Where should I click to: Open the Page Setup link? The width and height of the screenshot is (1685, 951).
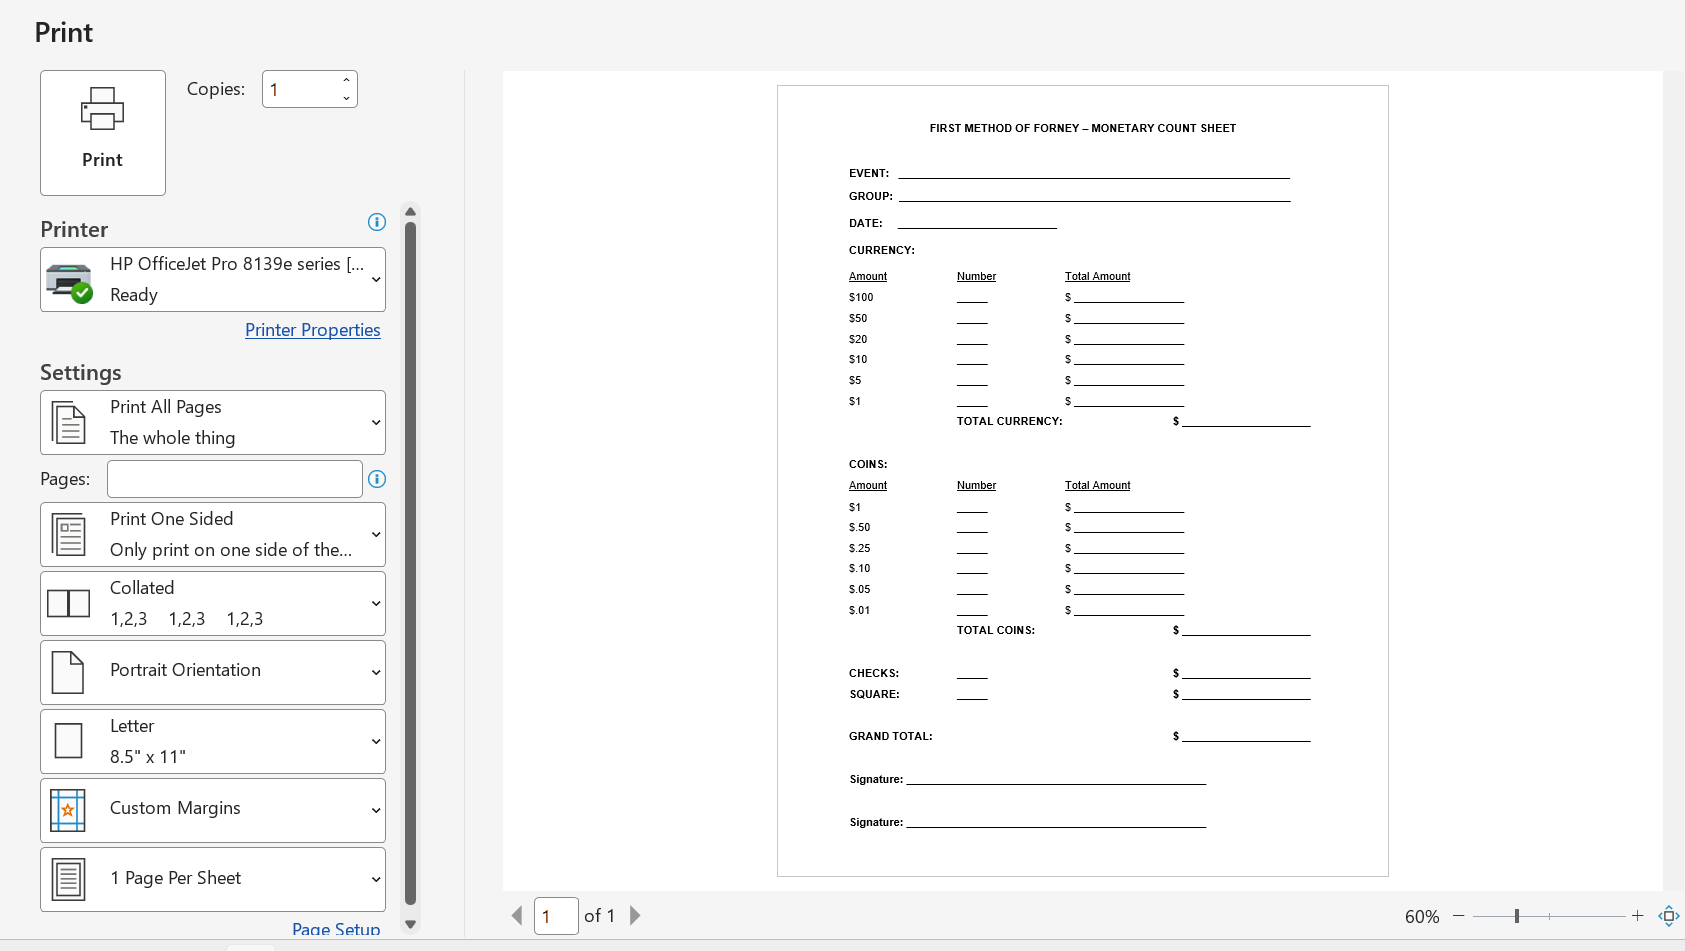pyautogui.click(x=336, y=929)
